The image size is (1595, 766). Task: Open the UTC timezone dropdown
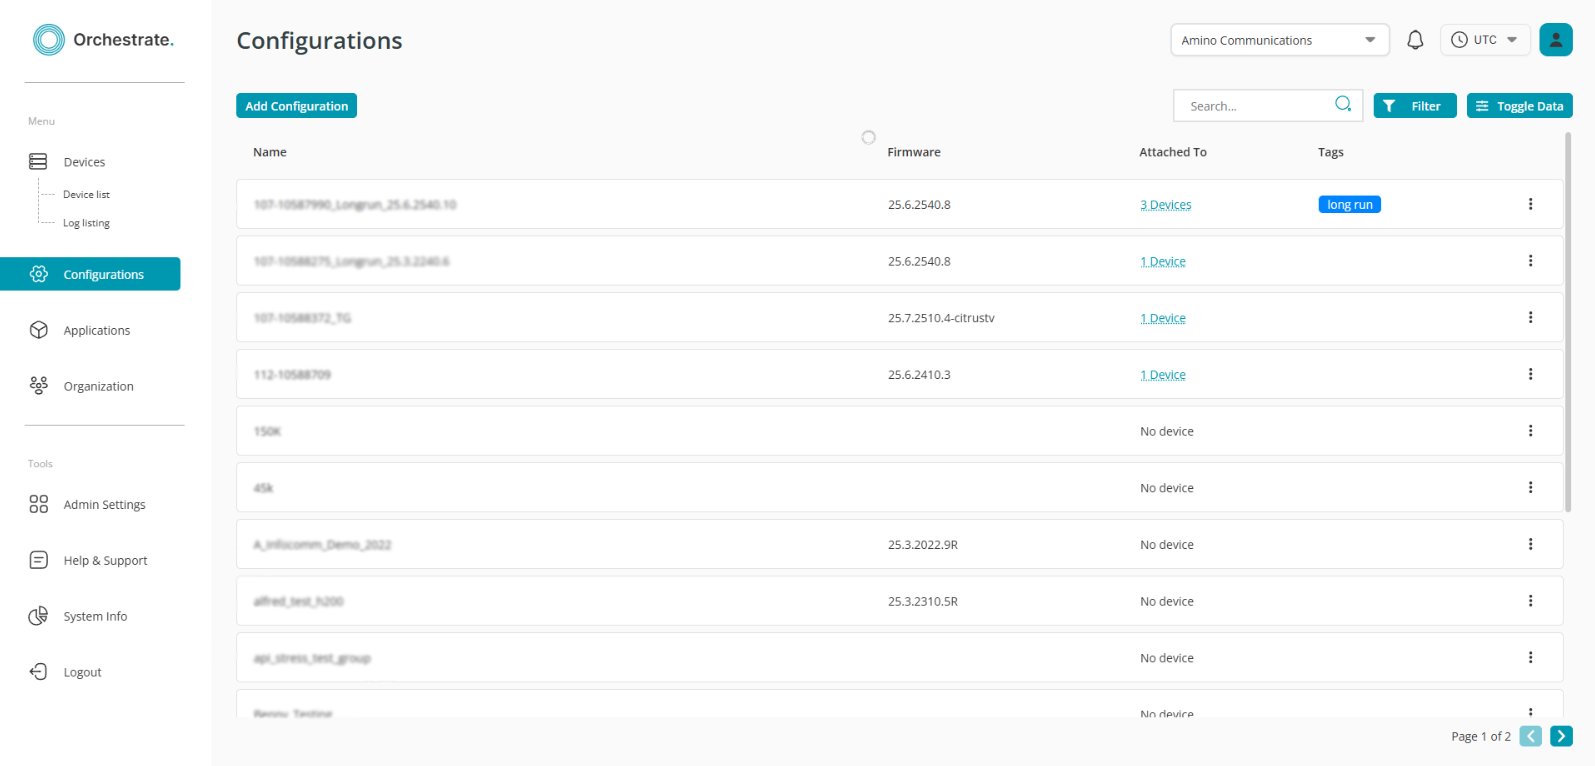[1485, 40]
